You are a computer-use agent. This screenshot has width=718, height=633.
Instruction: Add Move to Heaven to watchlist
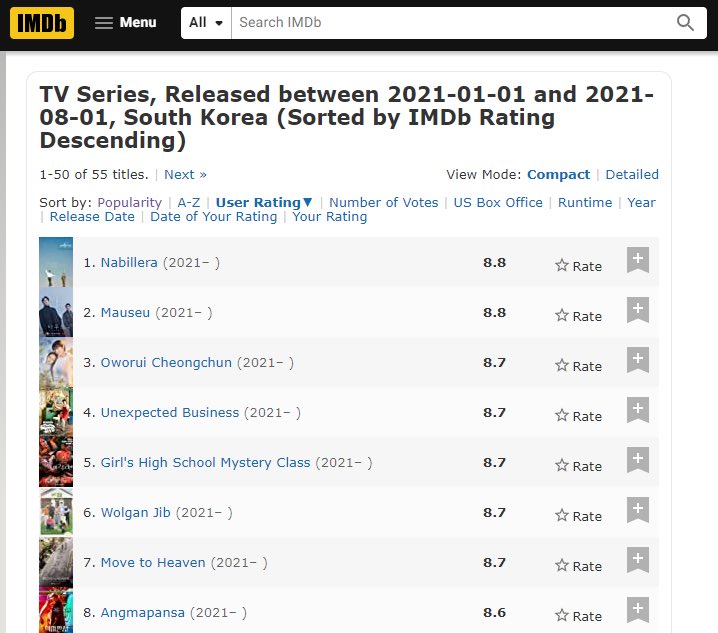(638, 559)
